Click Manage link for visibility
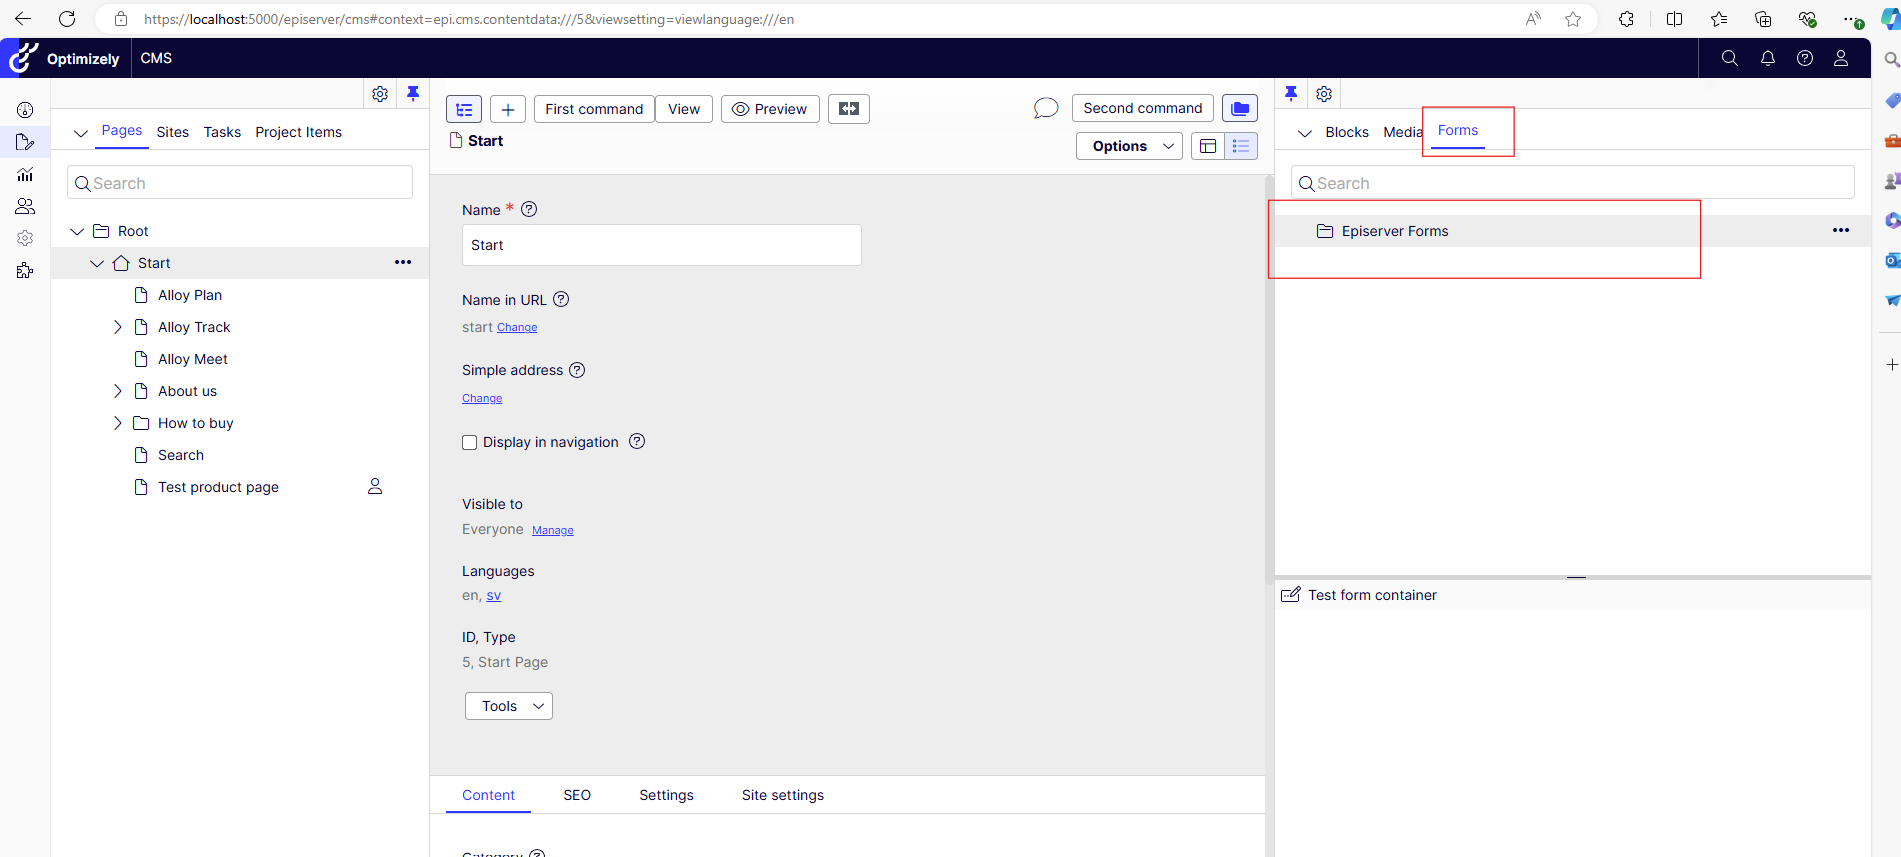The image size is (1901, 857). [552, 531]
